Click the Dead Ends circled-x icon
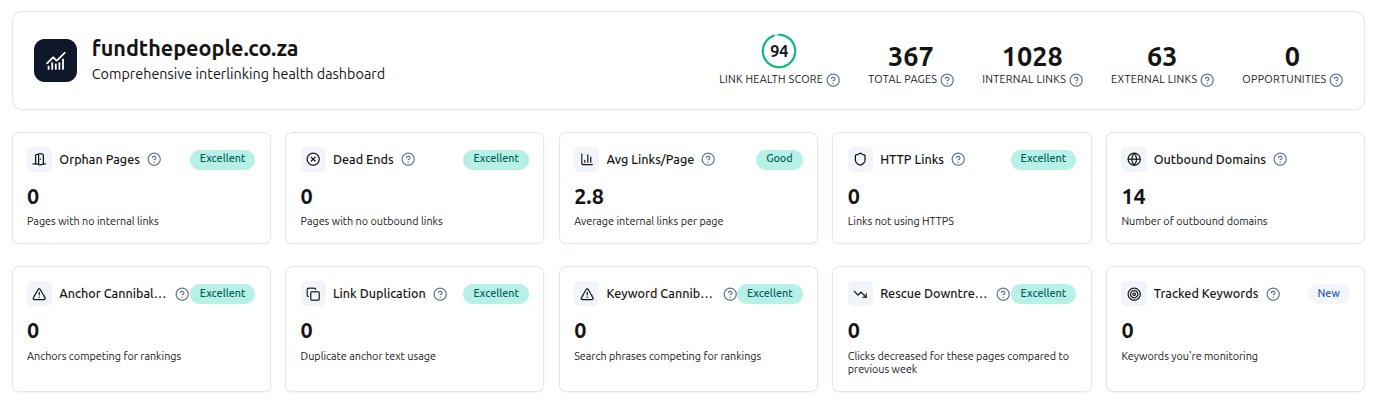This screenshot has width=1375, height=405. coord(313,159)
